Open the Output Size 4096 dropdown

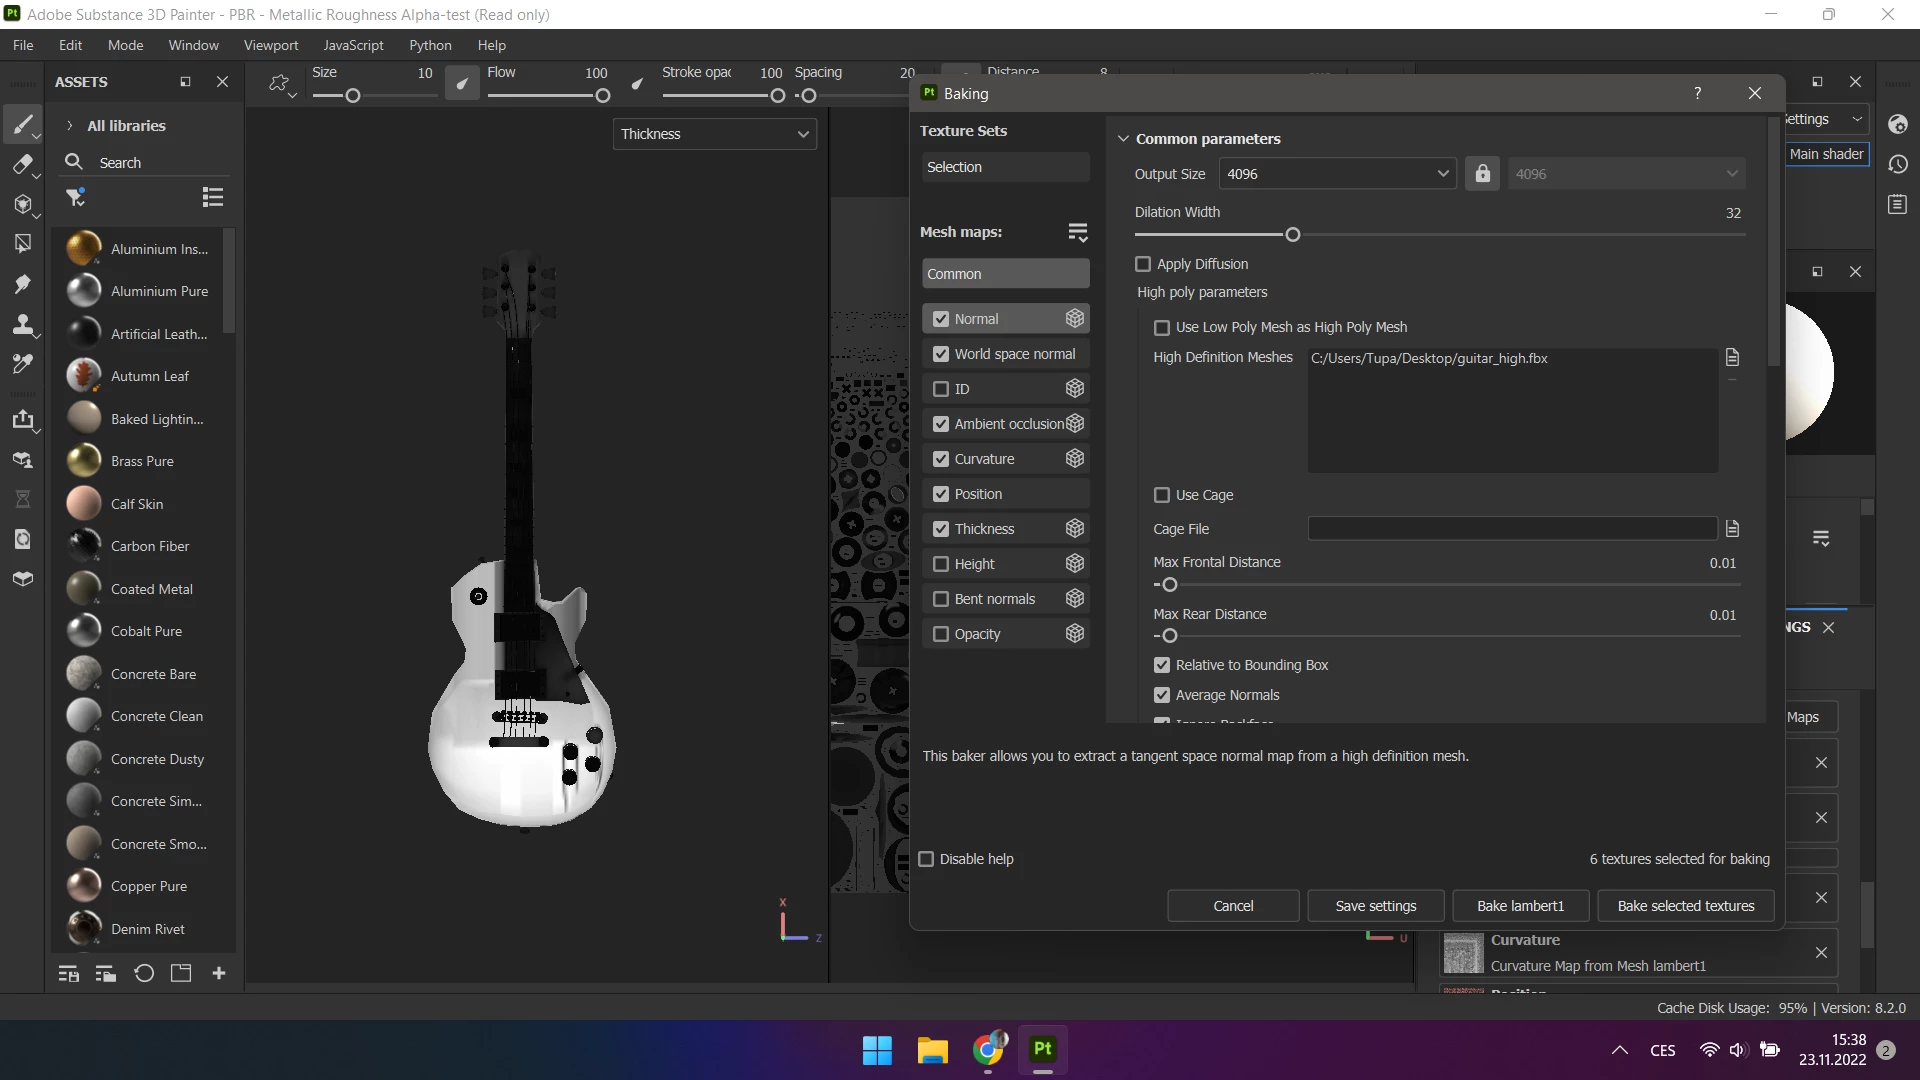[x=1337, y=174]
